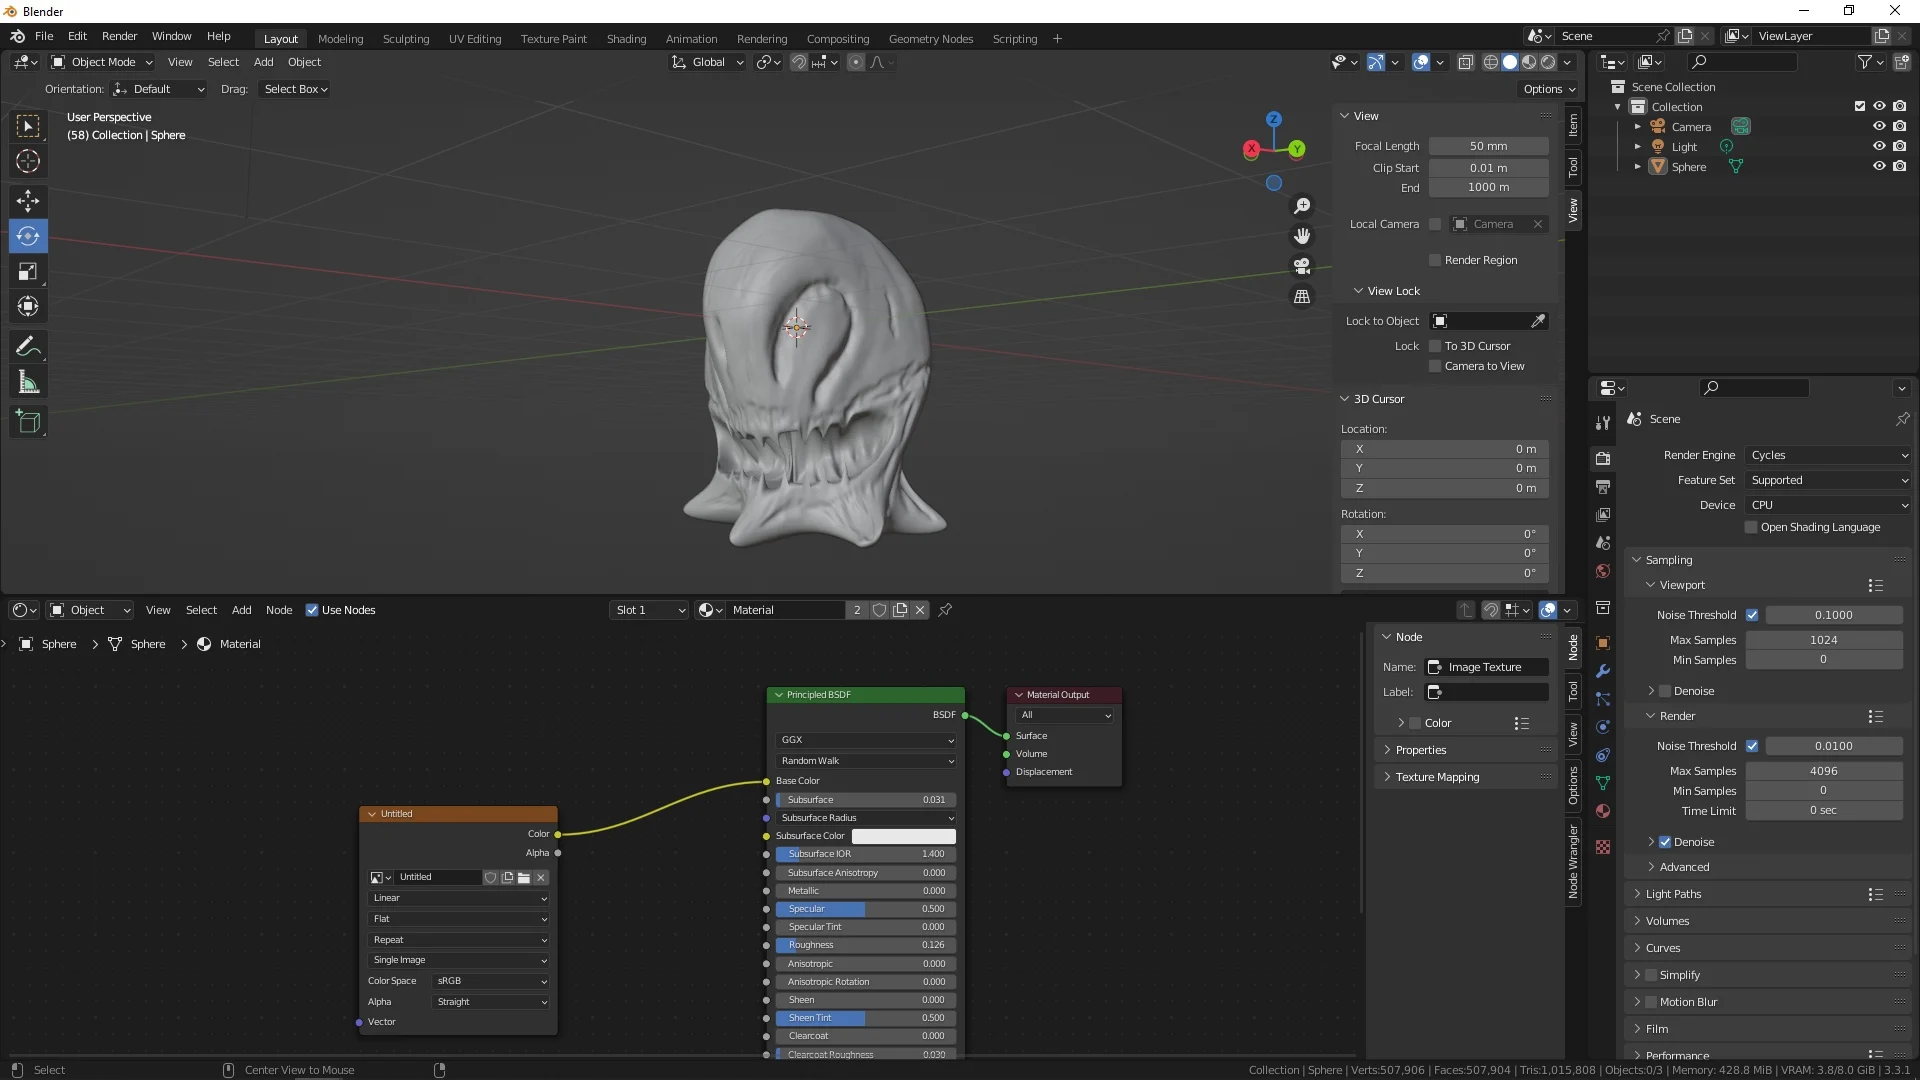
Task: Select the Move tool in the viewport toolbar
Action: [28, 201]
